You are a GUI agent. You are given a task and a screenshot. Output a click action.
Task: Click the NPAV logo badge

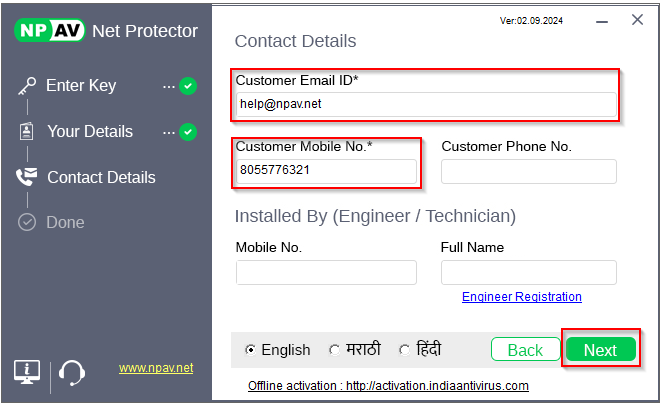click(x=49, y=30)
